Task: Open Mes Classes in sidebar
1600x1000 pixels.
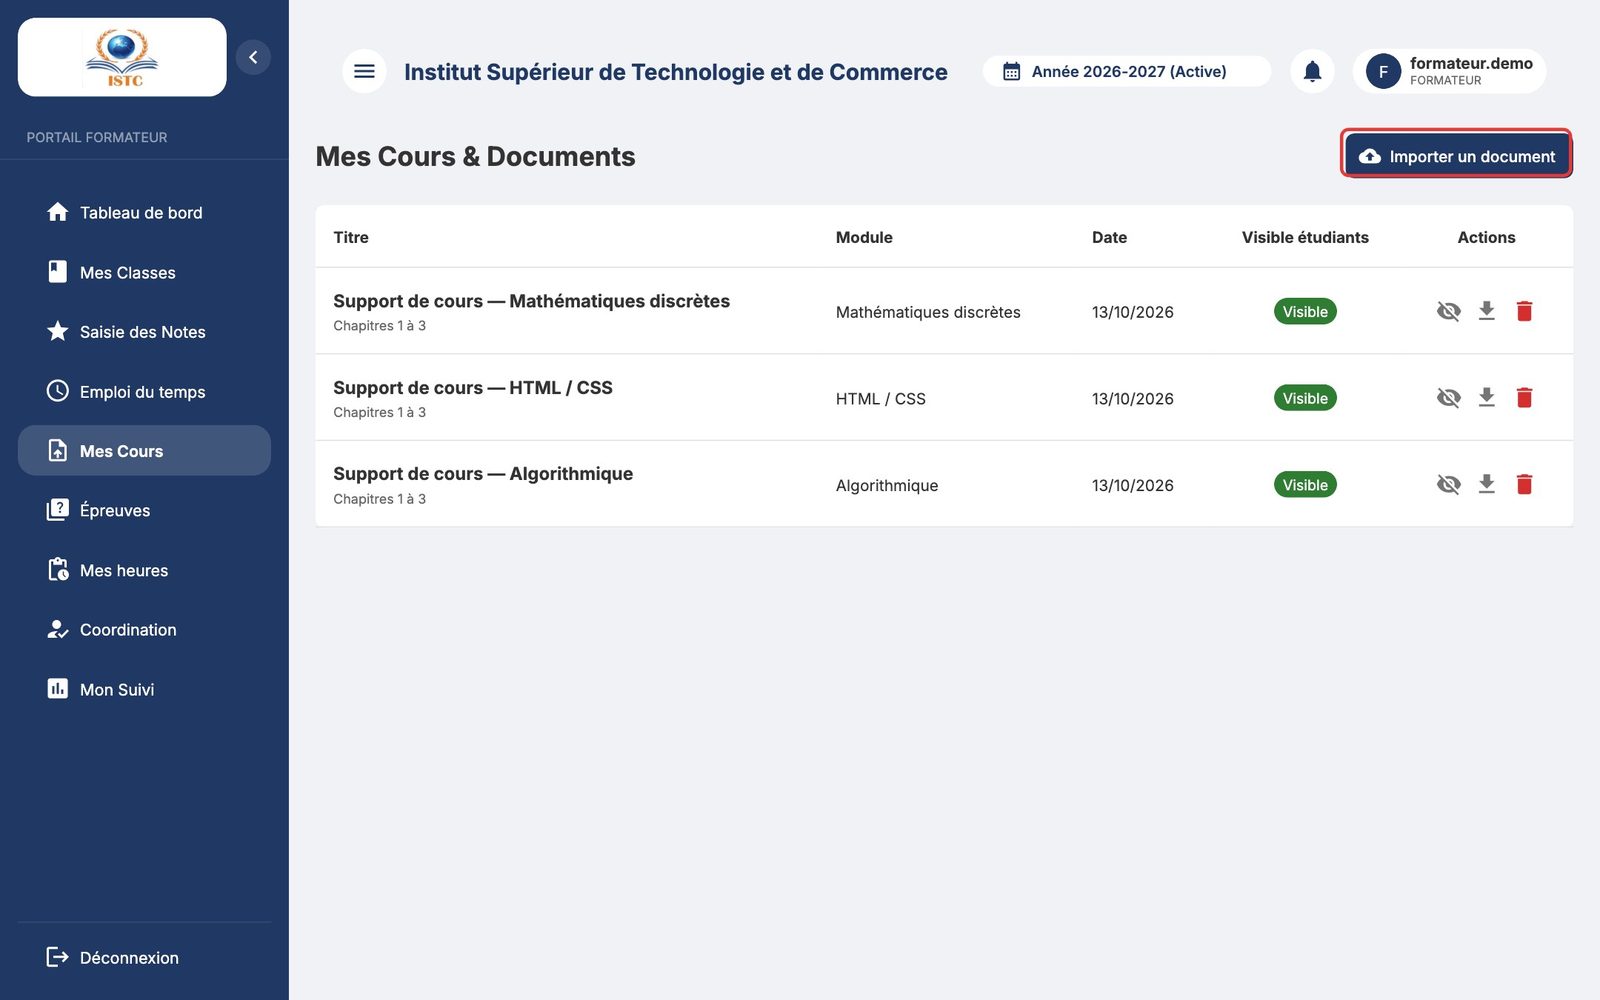Action: click(144, 272)
